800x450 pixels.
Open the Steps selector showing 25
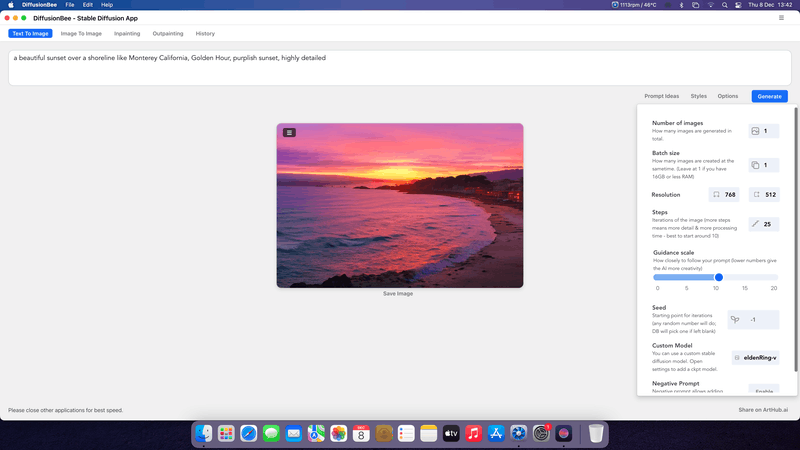tap(764, 224)
